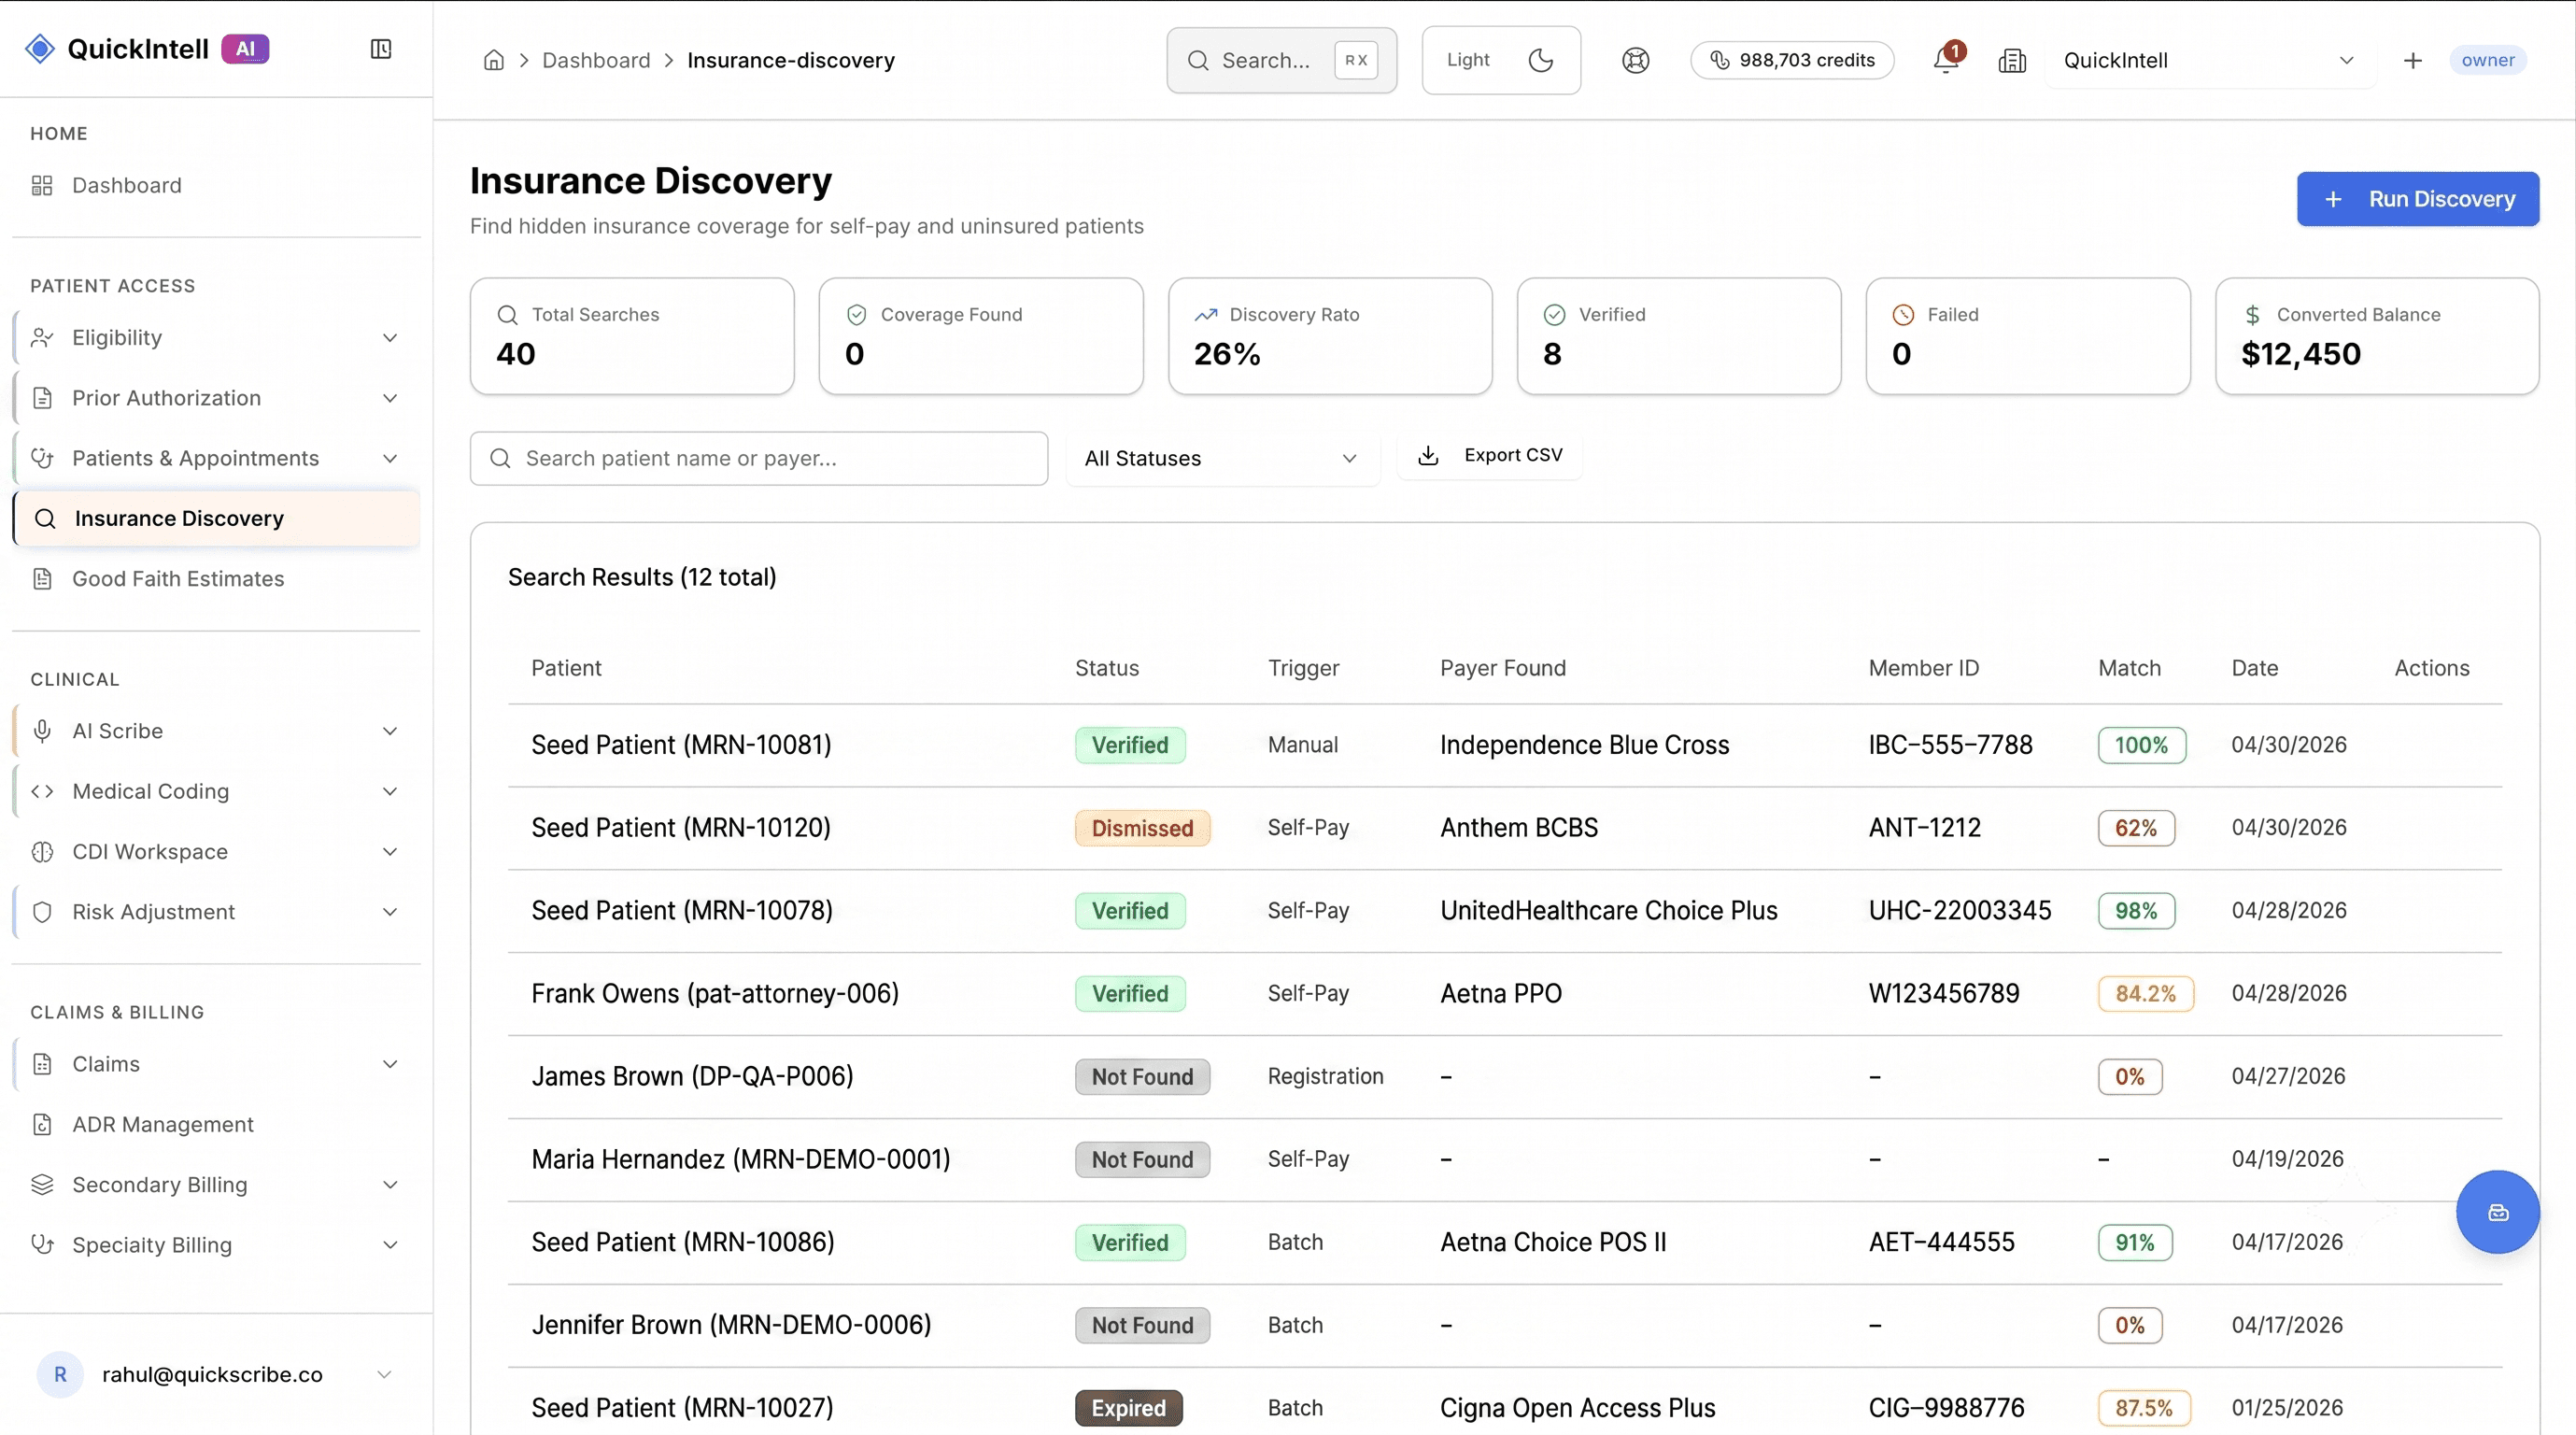Viewport: 2576px width, 1435px height.
Task: Click the Medical Coding brackets icon
Action: (x=42, y=791)
